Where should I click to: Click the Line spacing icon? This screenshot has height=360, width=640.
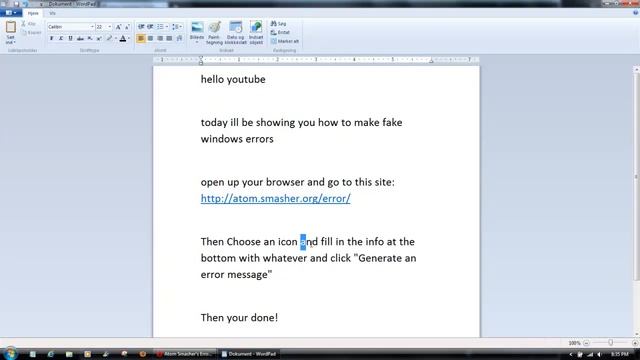pyautogui.click(x=175, y=27)
